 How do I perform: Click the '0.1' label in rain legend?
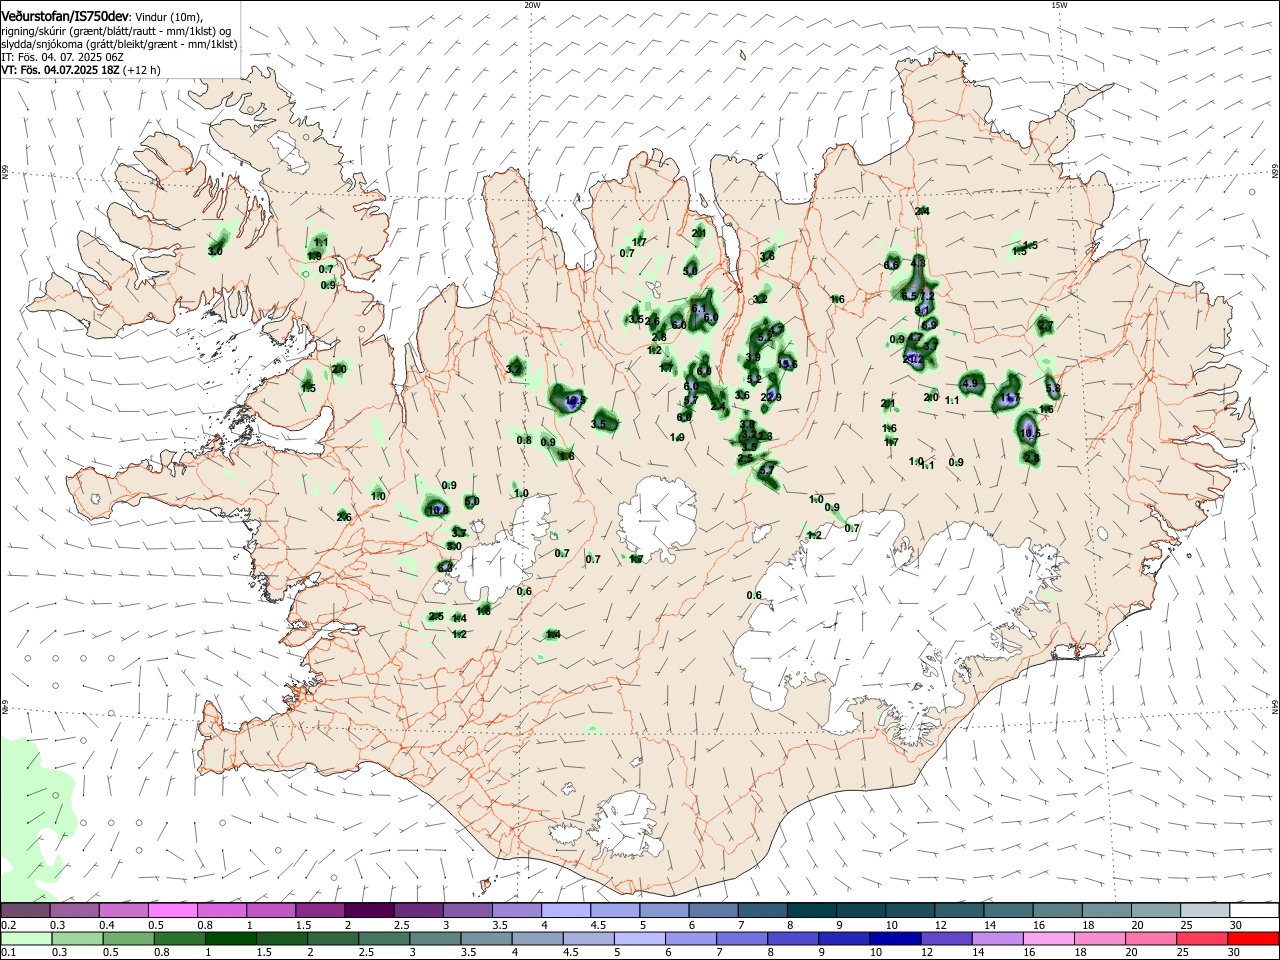(9, 953)
